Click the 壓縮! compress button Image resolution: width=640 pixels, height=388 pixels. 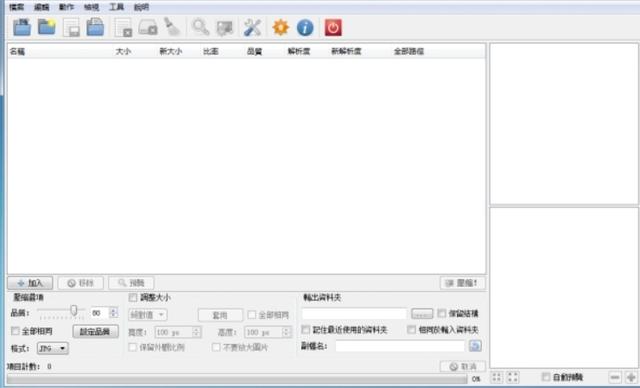click(x=463, y=283)
